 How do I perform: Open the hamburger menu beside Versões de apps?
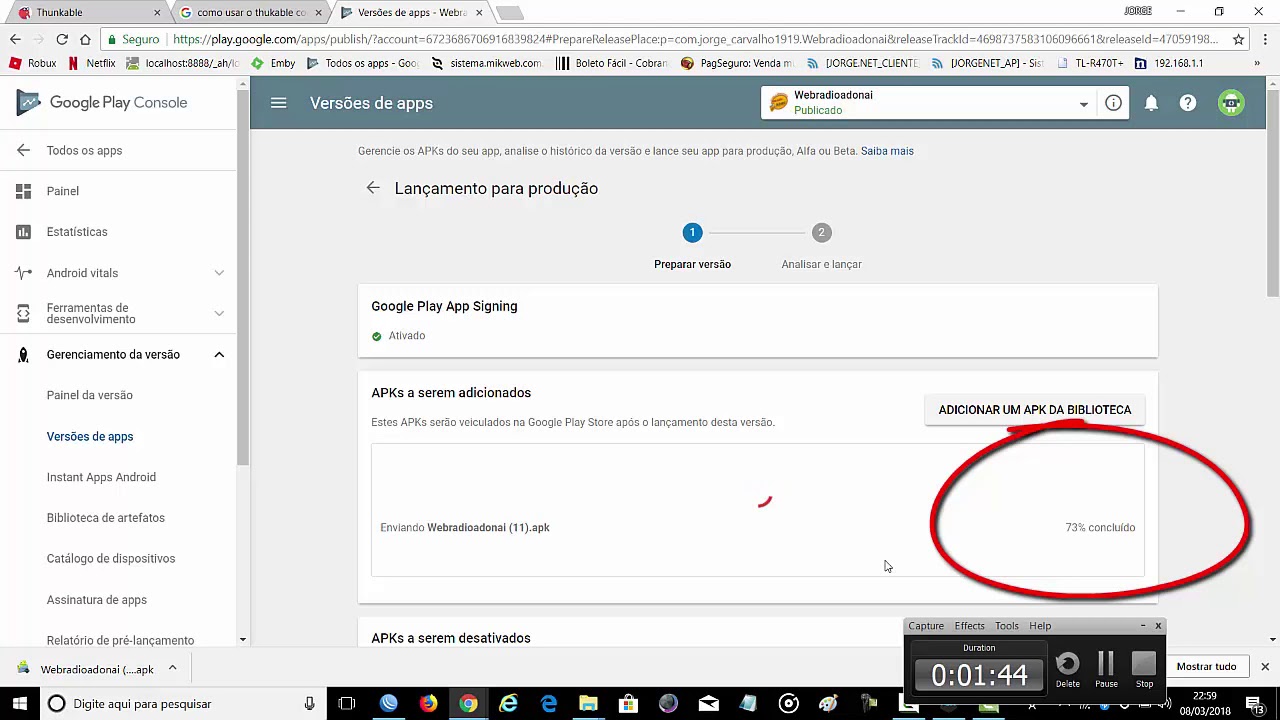(278, 103)
